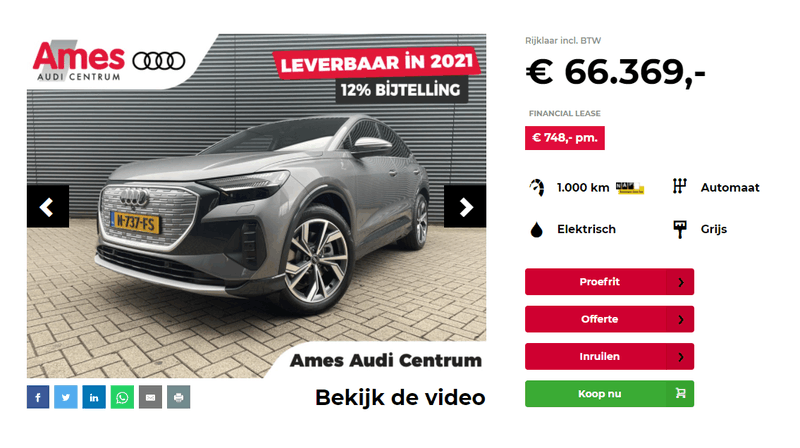Watch the video via Bekijk de video
800x448 pixels.
click(x=400, y=397)
